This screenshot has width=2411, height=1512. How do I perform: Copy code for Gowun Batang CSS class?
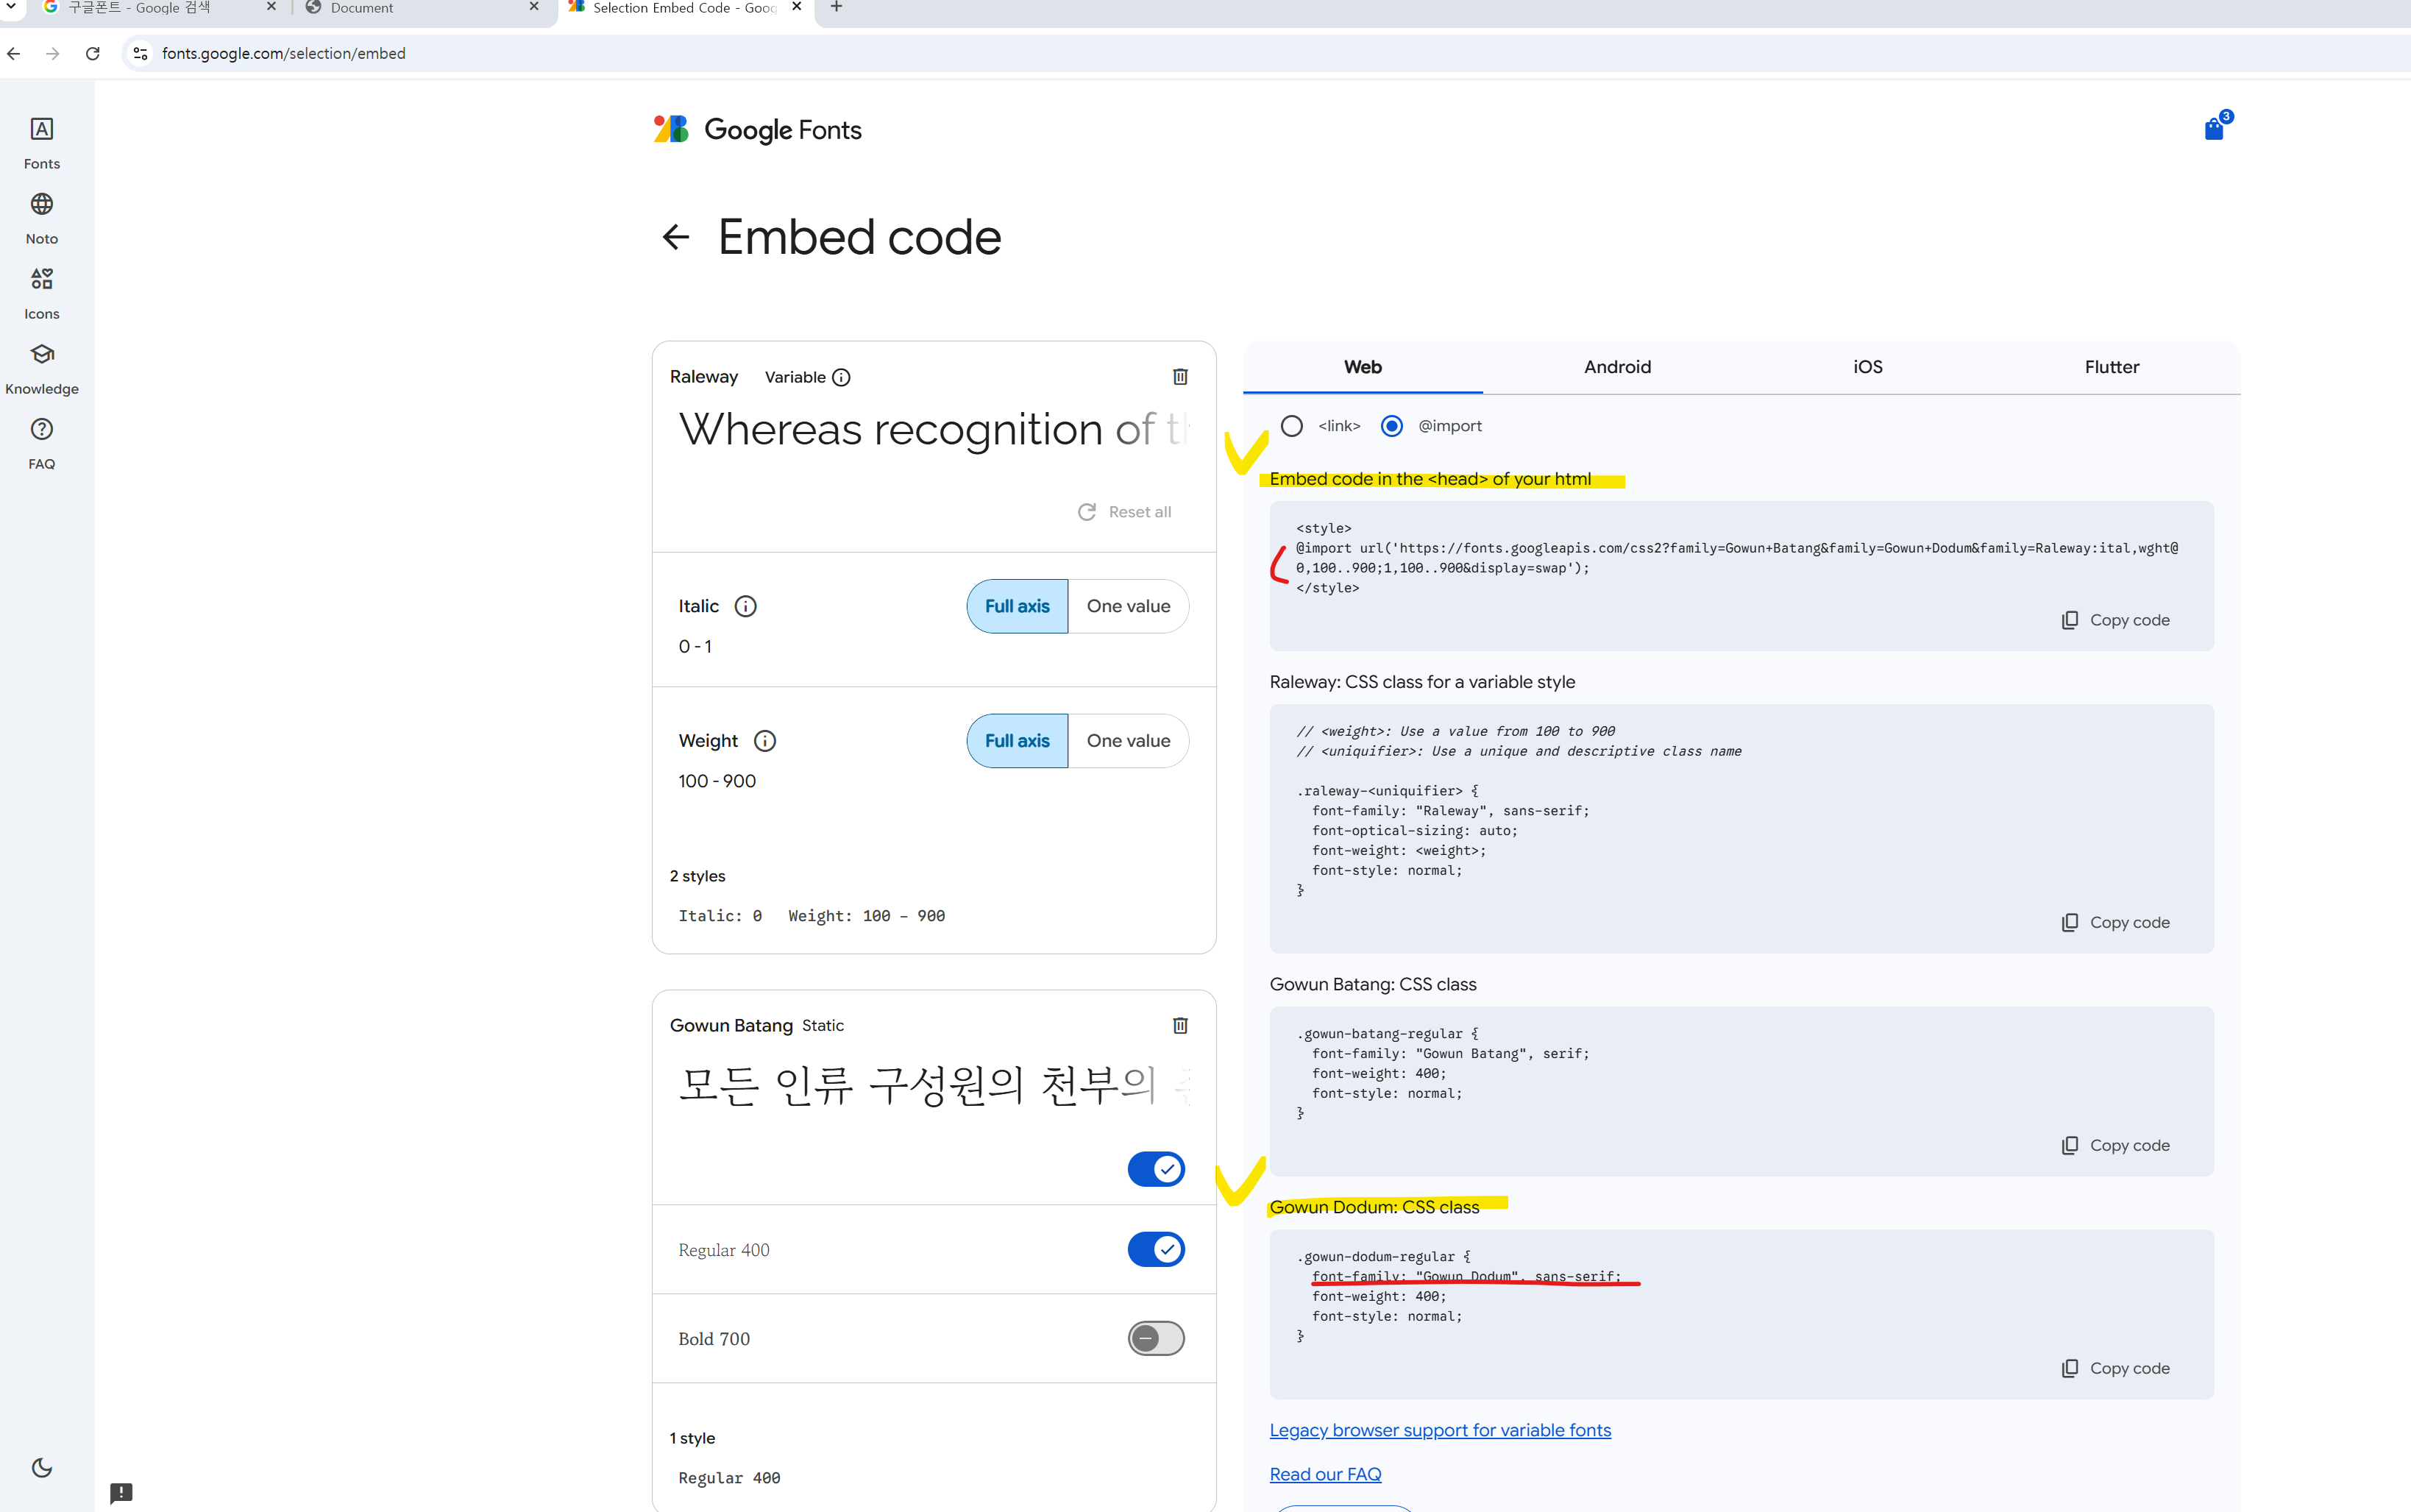[2116, 1145]
